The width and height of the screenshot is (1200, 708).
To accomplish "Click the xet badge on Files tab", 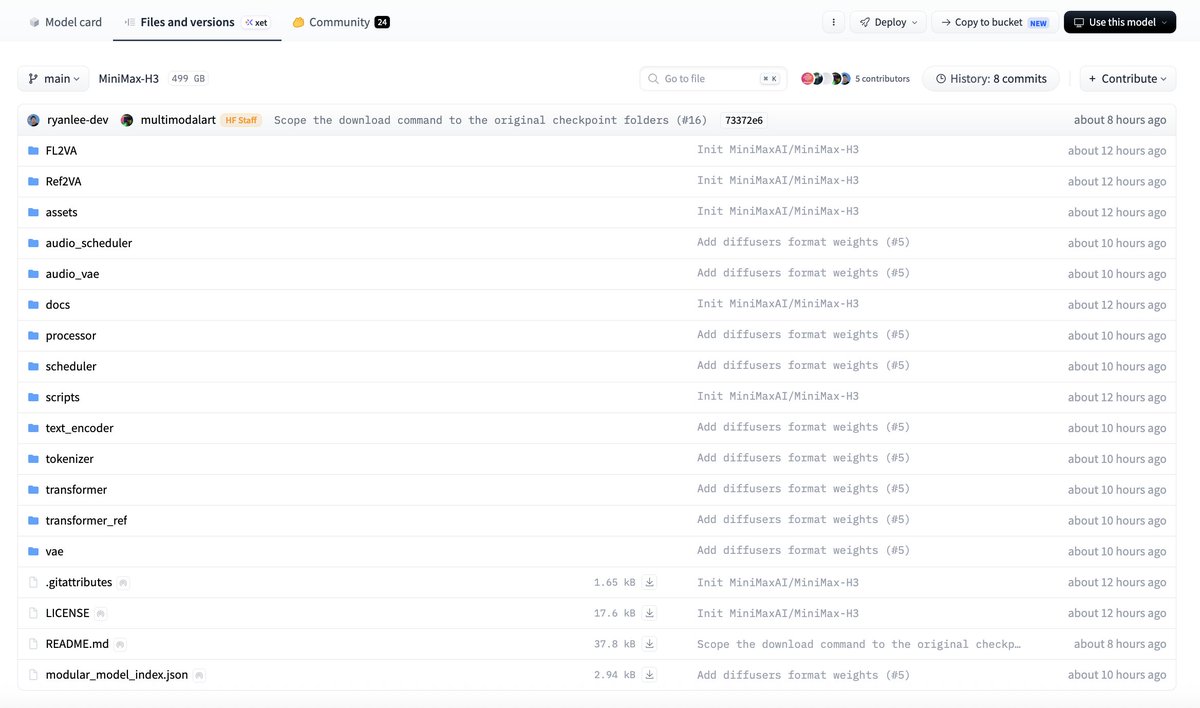I will point(256,22).
